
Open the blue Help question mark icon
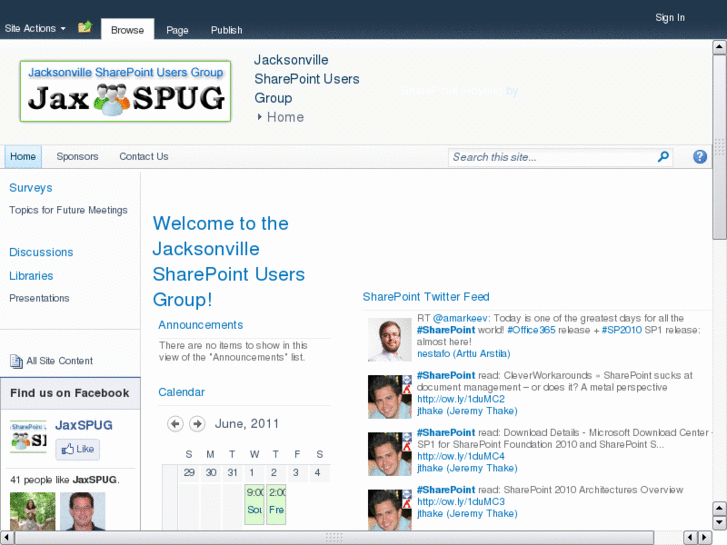700,157
